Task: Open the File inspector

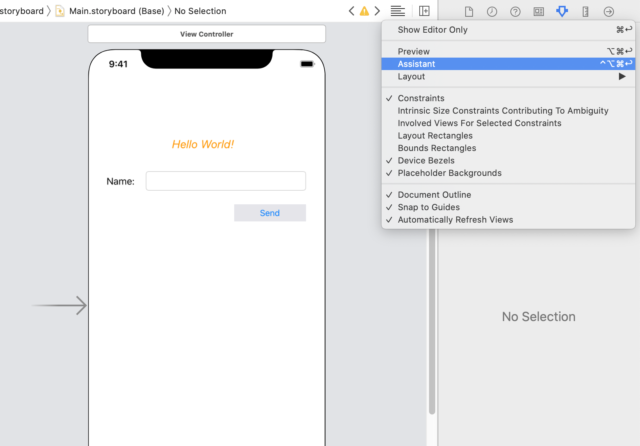Action: [469, 11]
